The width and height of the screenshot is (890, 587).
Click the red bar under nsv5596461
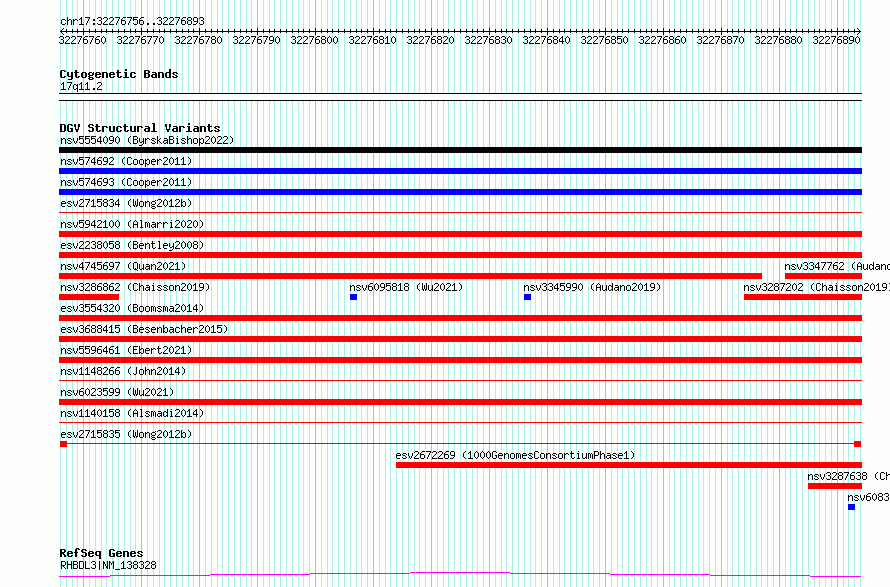[460, 360]
